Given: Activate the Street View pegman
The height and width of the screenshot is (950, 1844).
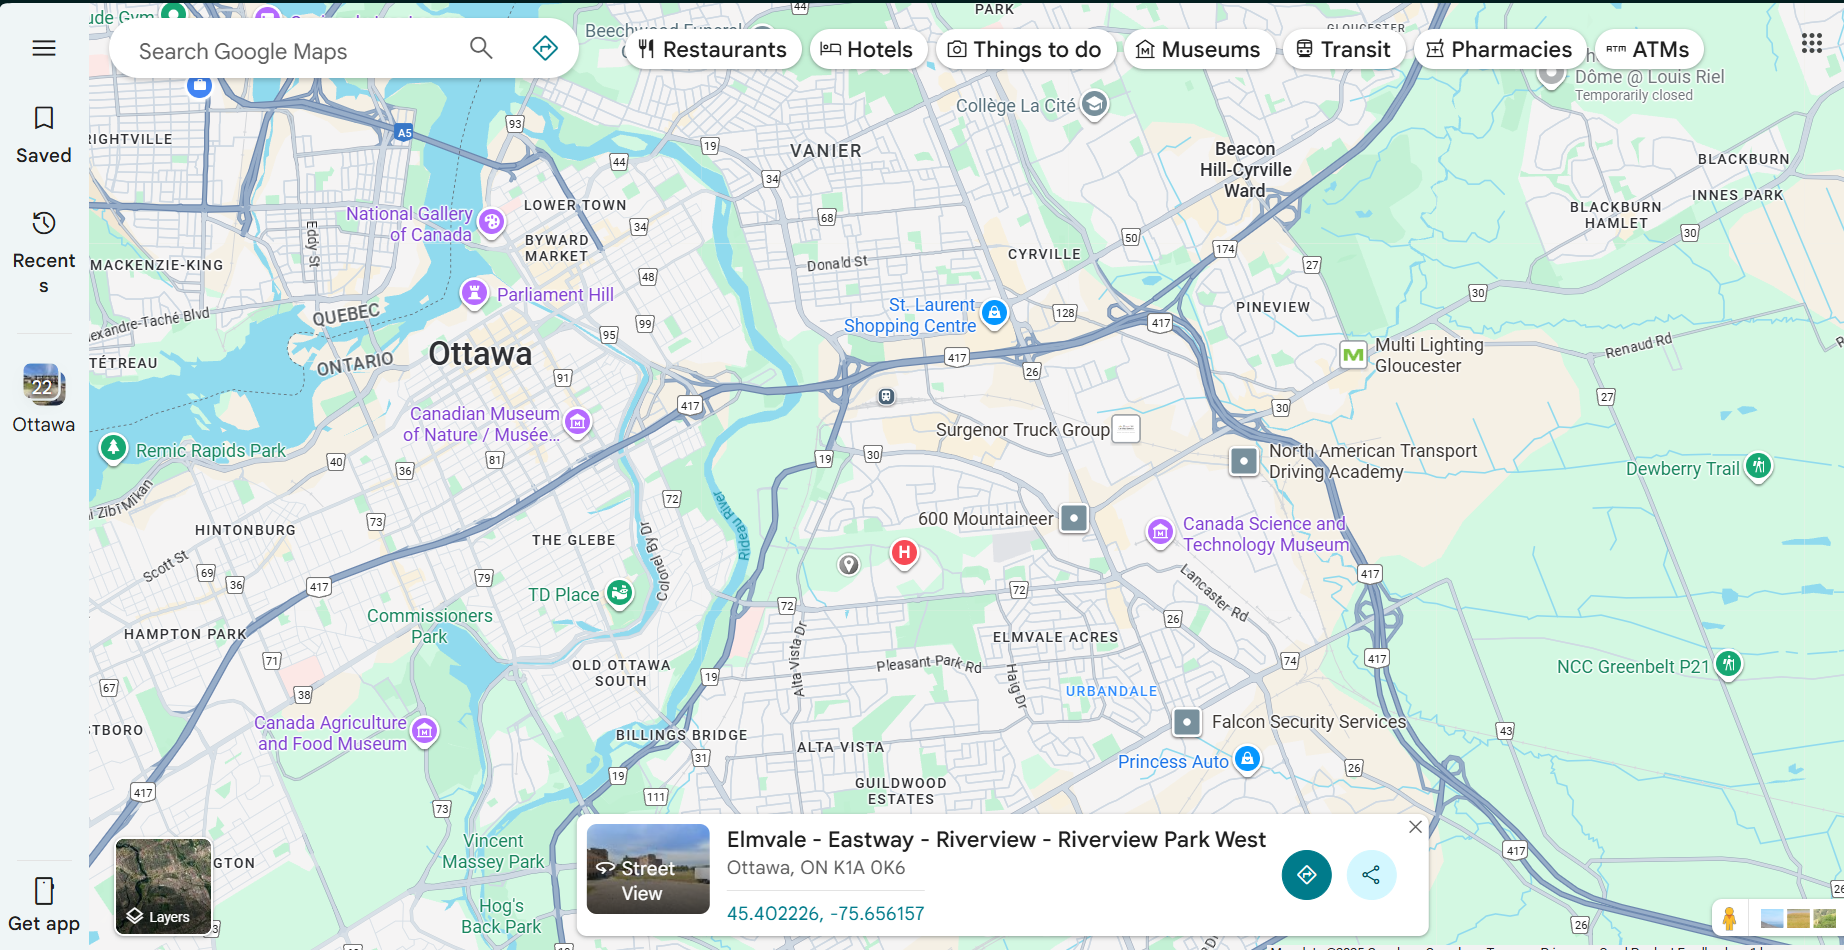Looking at the screenshot, I should pos(1728,917).
